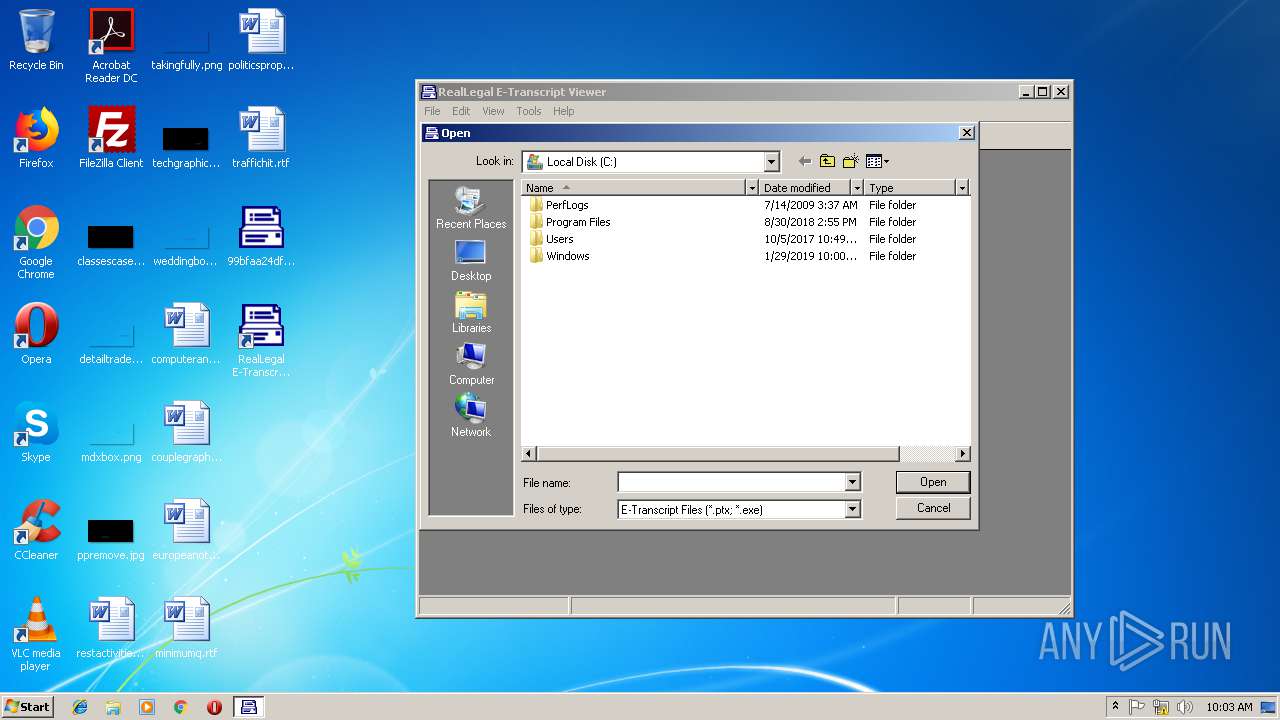Open the Help menu
Screen dimensions: 1280x720
564,111
